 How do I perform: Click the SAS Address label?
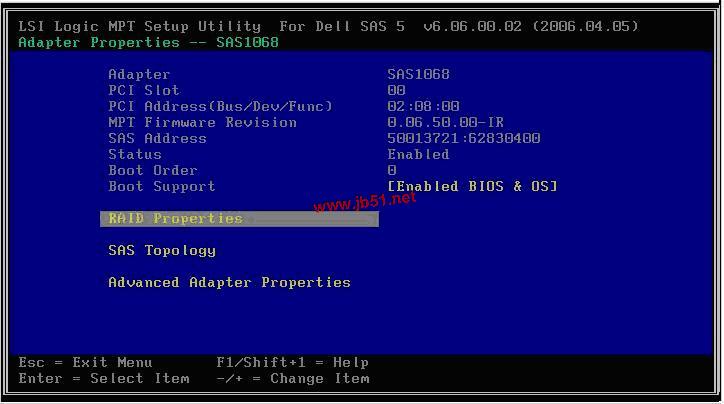[x=157, y=139]
